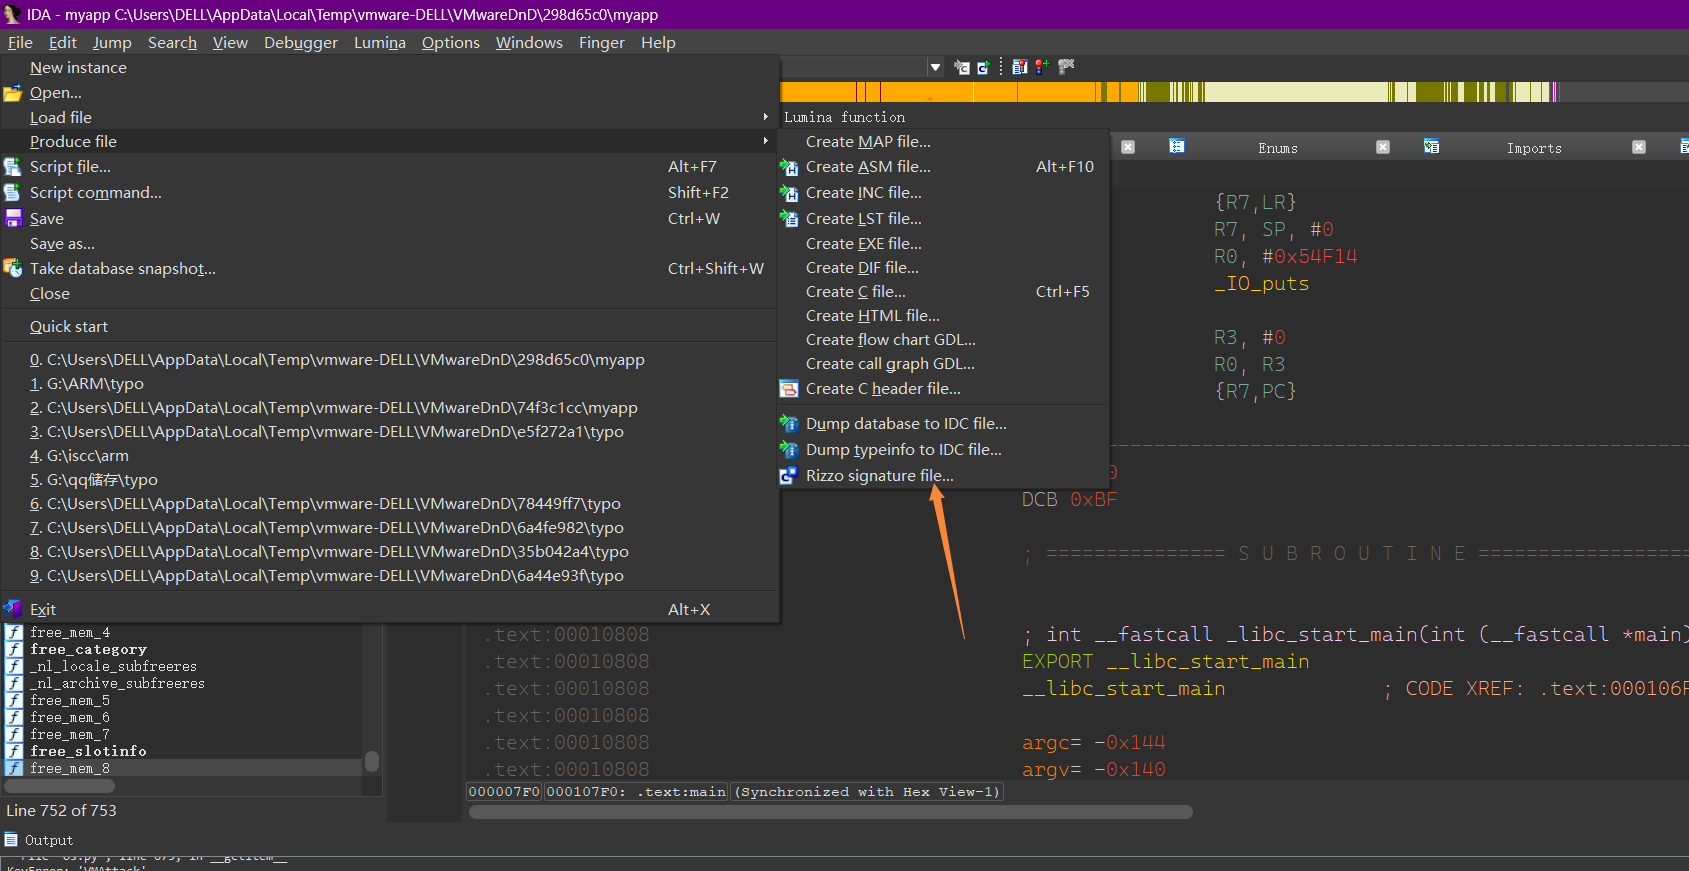The image size is (1689, 871).
Task: Close the Enums tab
Action: 1383,147
